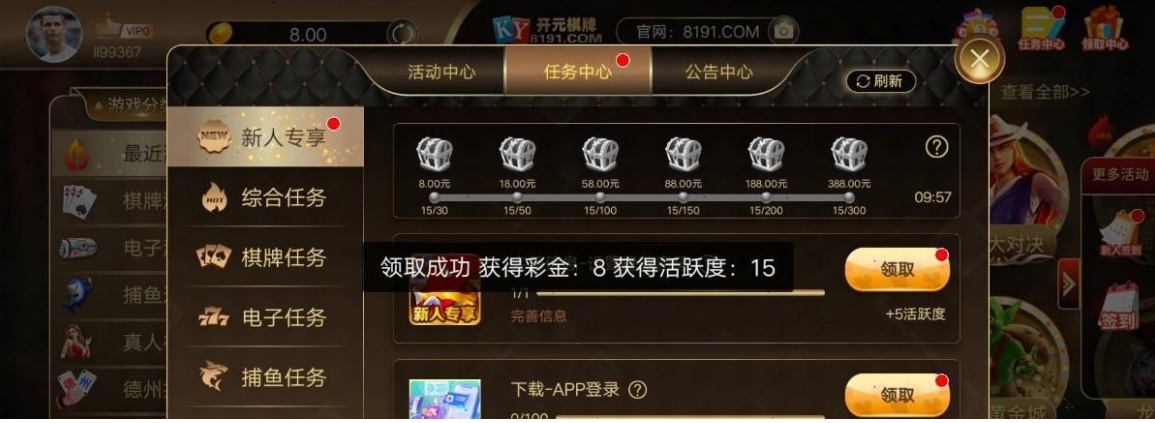Click the coin balance refresh icon
The image size is (1155, 423).
401,34
